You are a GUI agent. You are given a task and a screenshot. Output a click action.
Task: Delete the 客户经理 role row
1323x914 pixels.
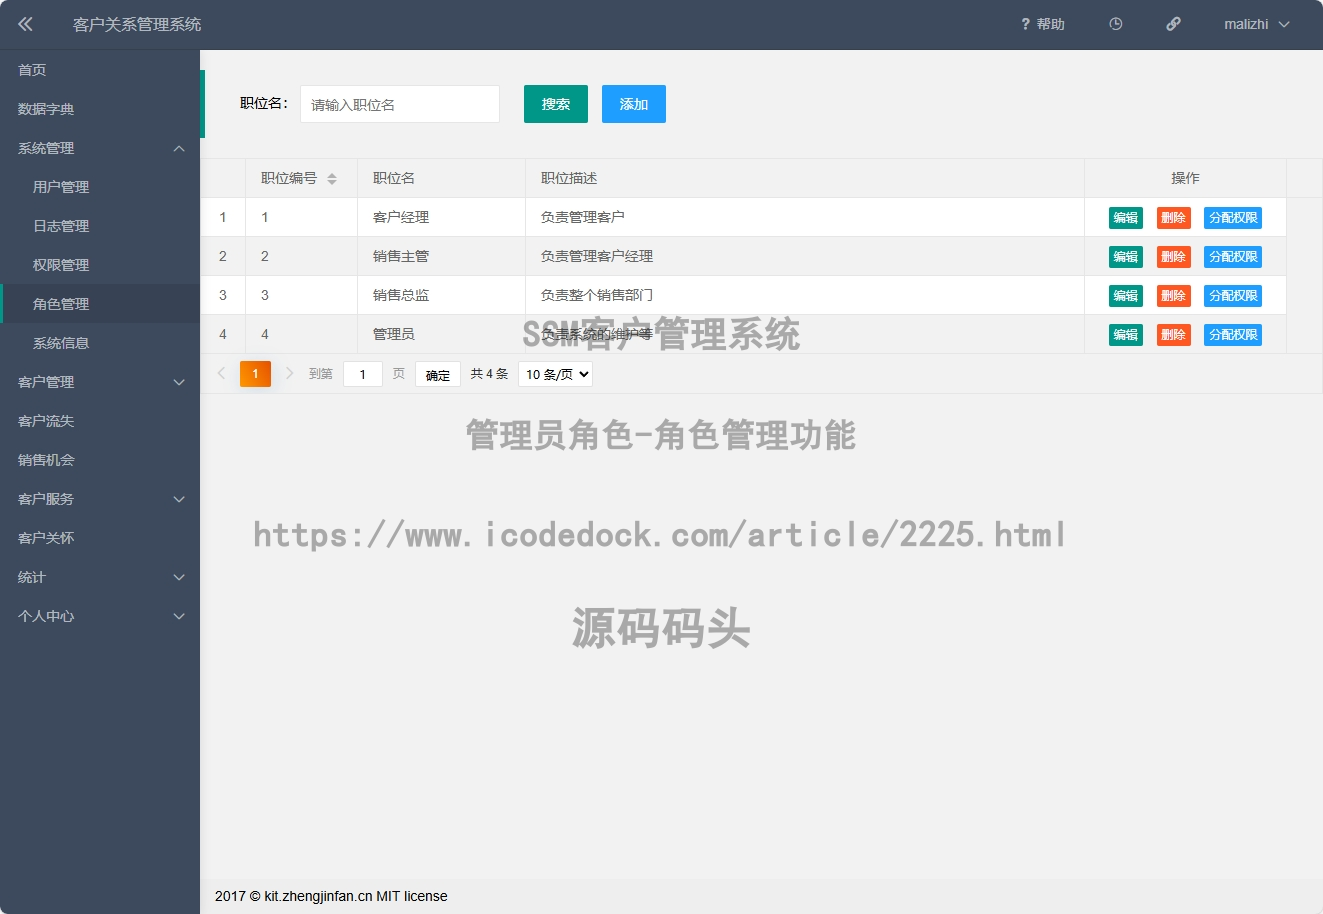pos(1174,218)
